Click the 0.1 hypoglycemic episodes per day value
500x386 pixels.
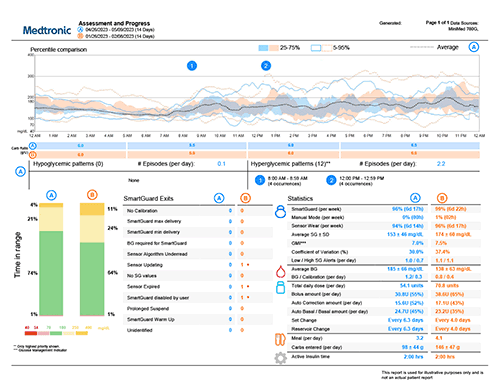click(x=221, y=164)
